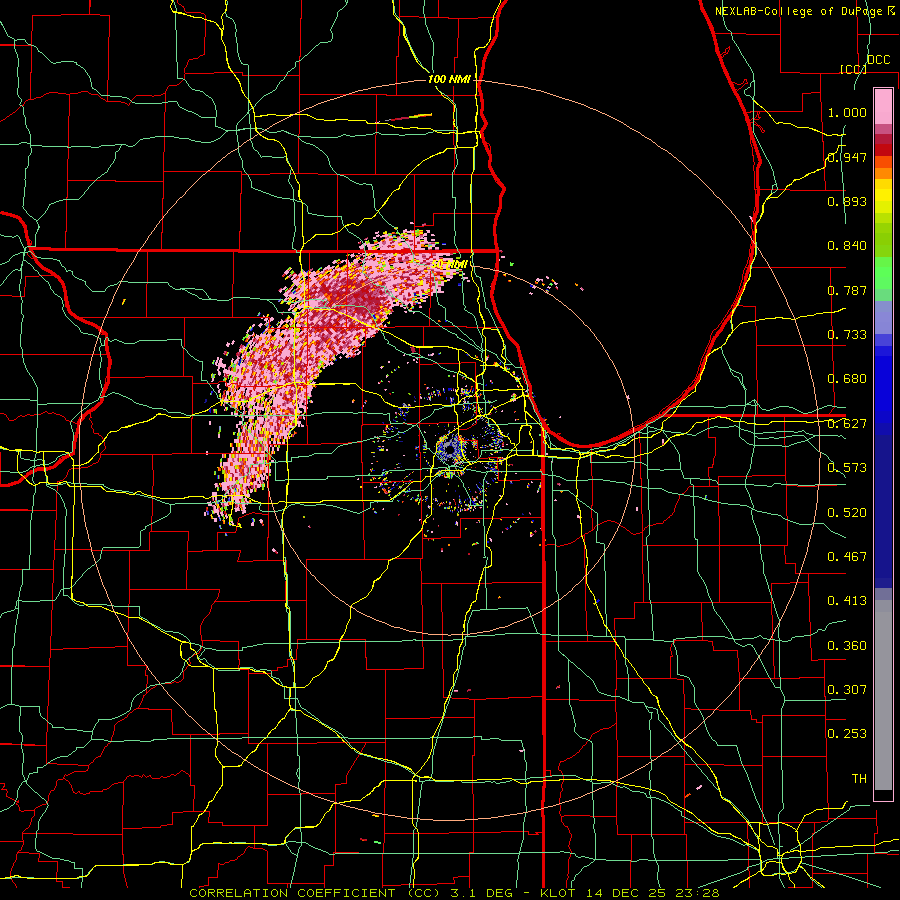The height and width of the screenshot is (900, 900).
Task: Click the 100 NMI range ring label
Action: [x=449, y=79]
